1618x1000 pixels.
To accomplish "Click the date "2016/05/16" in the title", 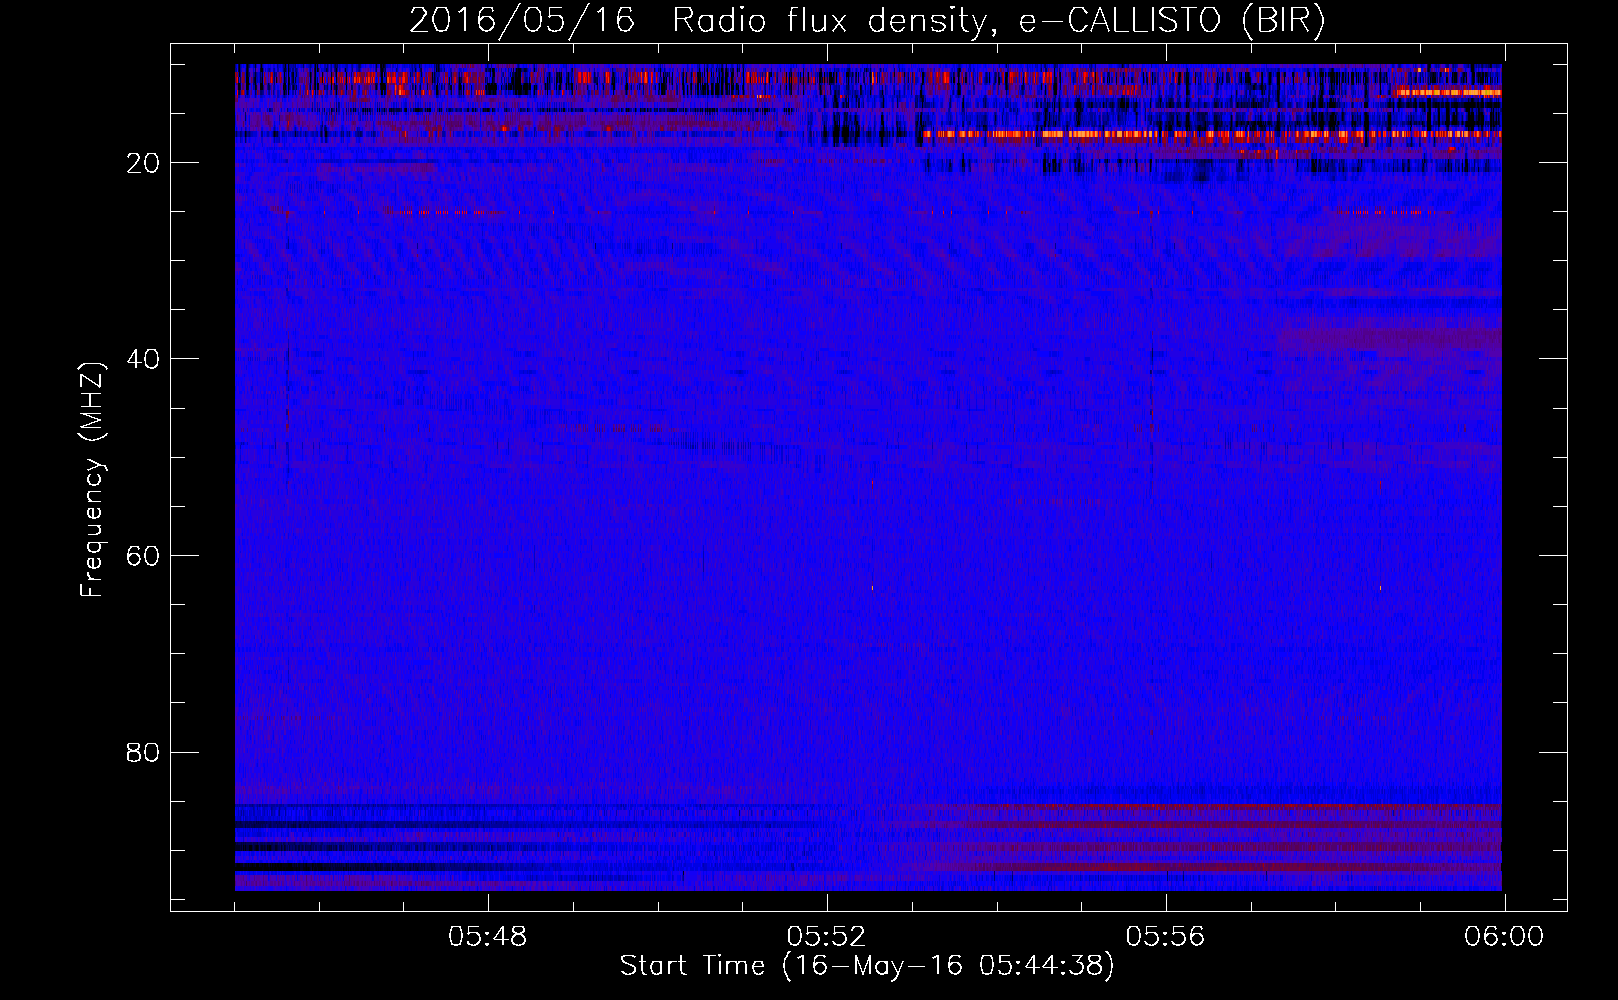I will click(x=522, y=21).
